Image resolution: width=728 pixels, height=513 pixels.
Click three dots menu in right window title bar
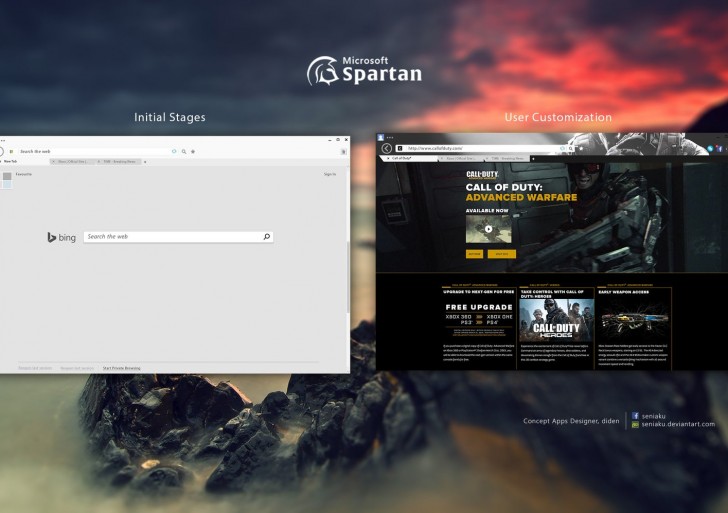[390, 137]
